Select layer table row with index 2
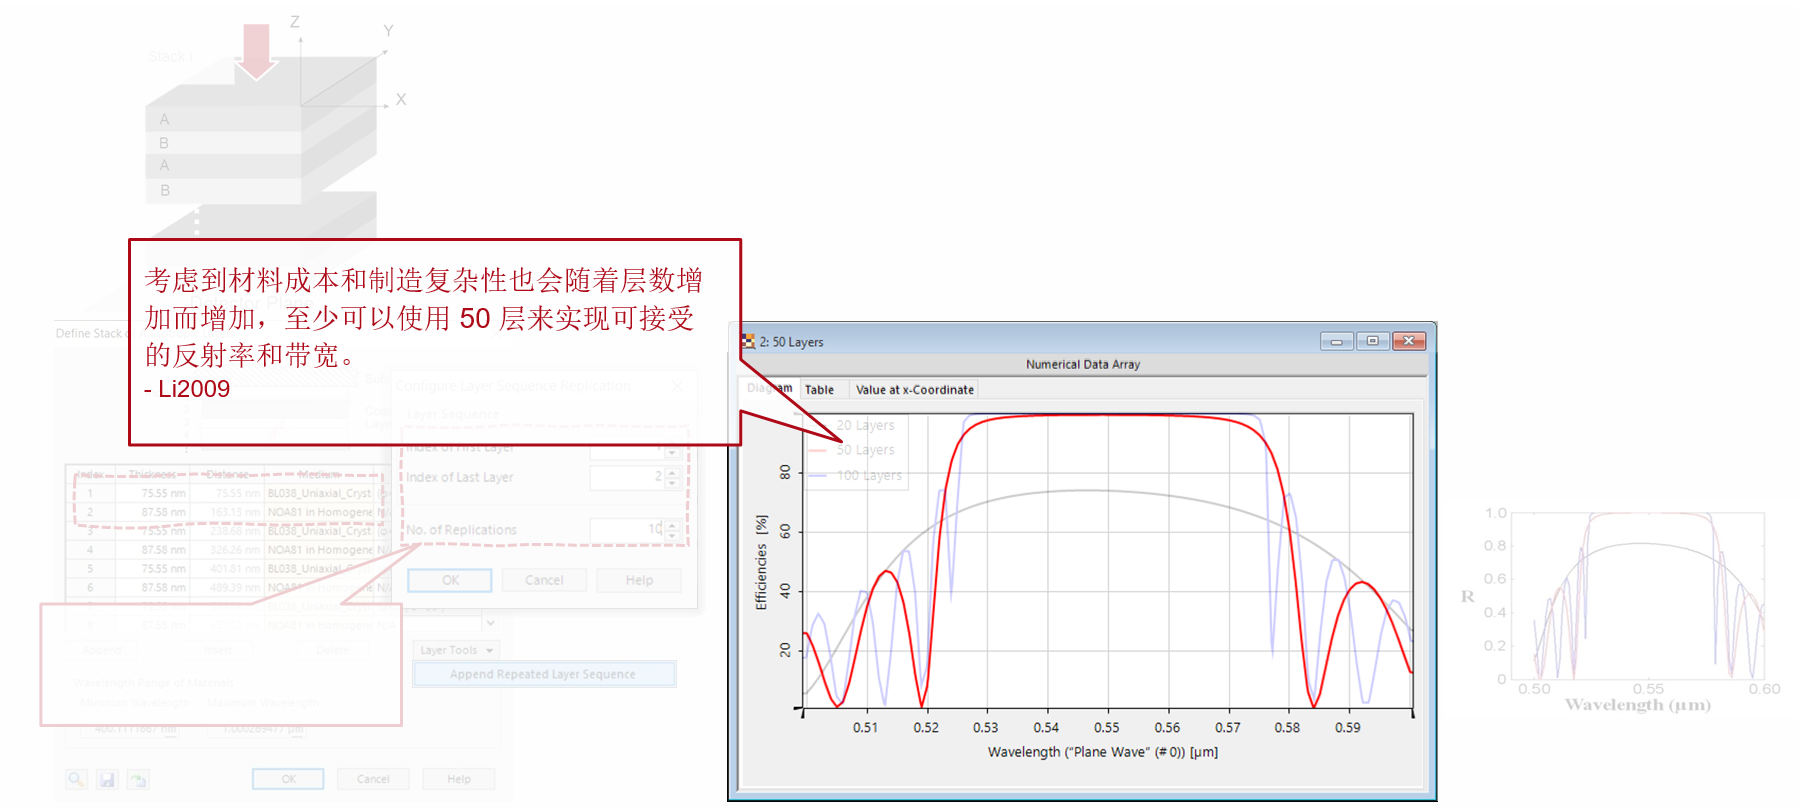This screenshot has width=1799, height=809. [229, 512]
